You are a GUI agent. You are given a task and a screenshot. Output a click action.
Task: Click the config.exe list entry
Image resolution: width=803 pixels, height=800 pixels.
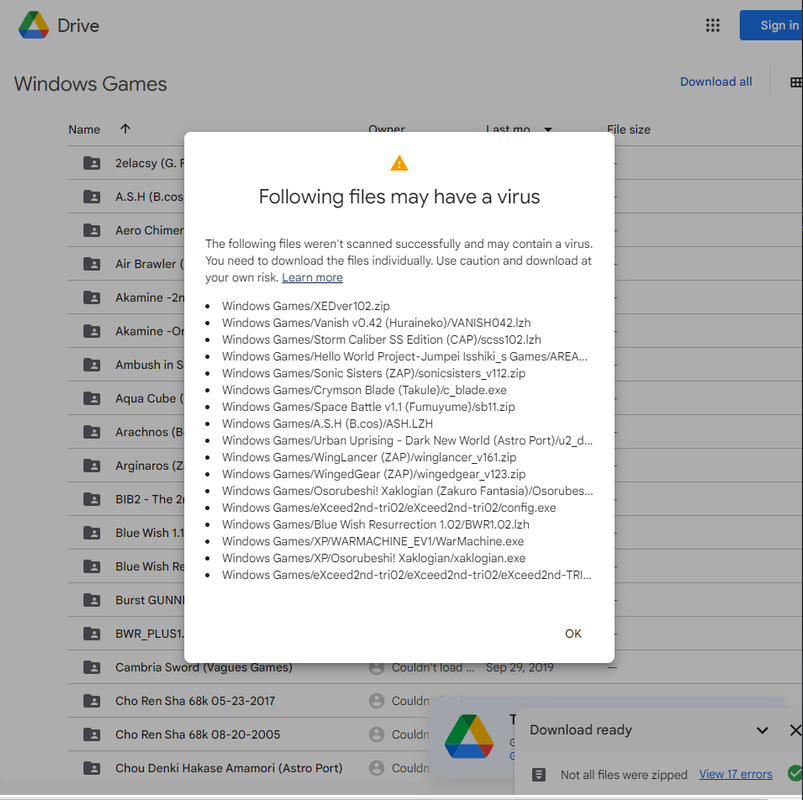[389, 508]
